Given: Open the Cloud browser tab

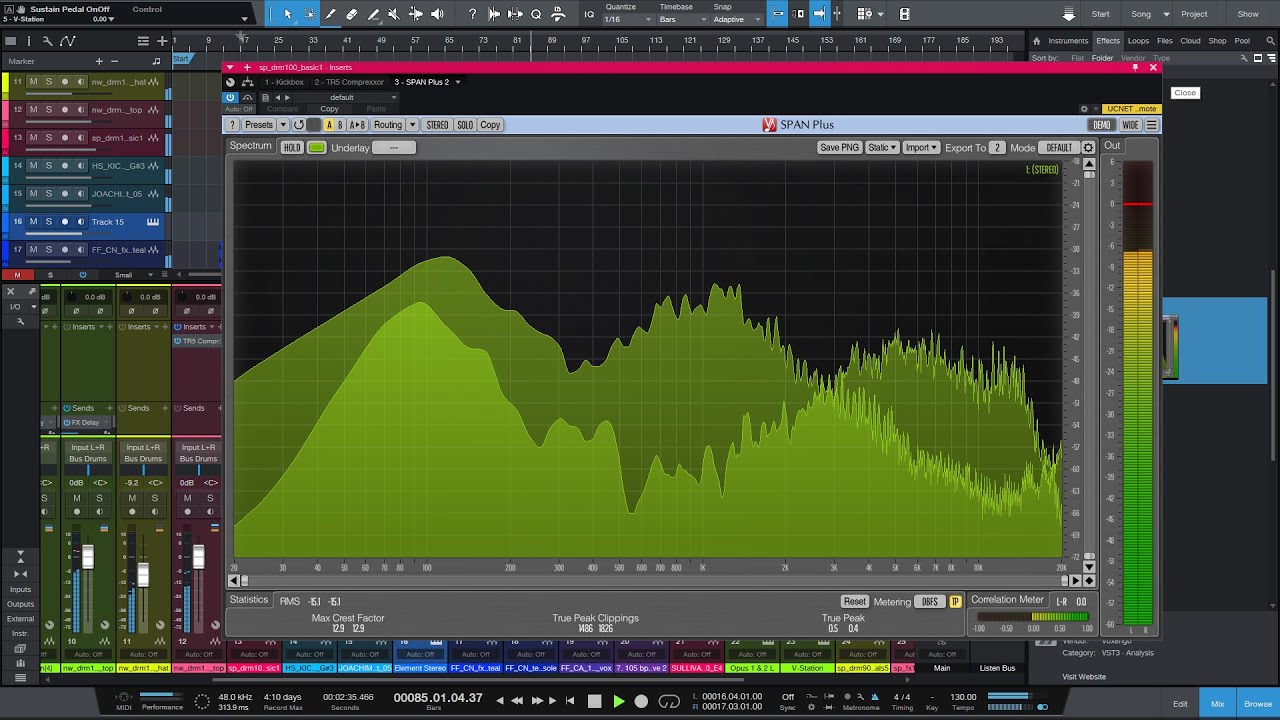Looking at the screenshot, I should pyautogui.click(x=1190, y=41).
